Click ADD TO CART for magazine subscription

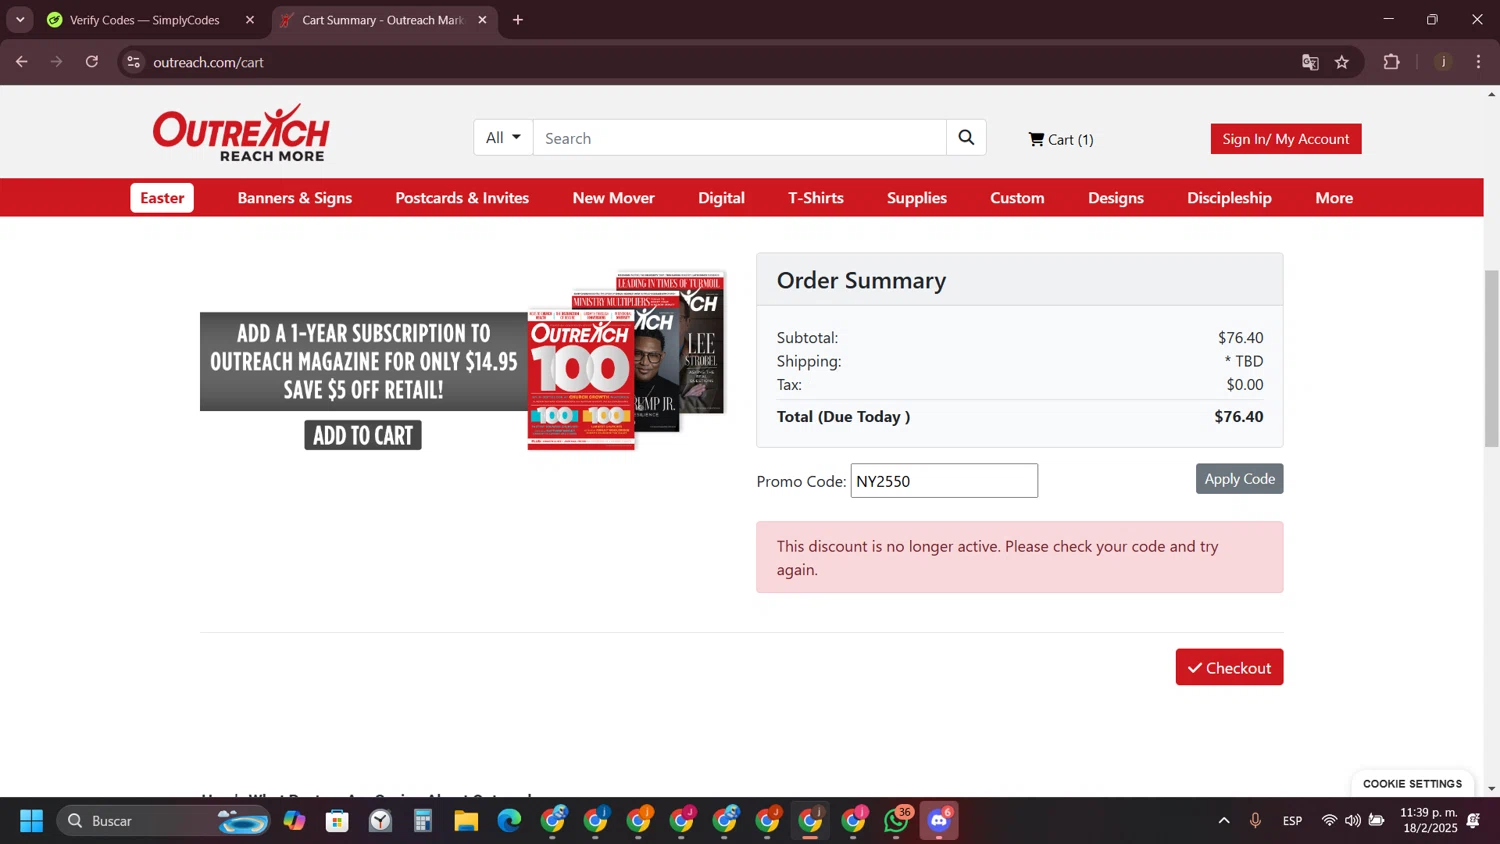pos(363,435)
